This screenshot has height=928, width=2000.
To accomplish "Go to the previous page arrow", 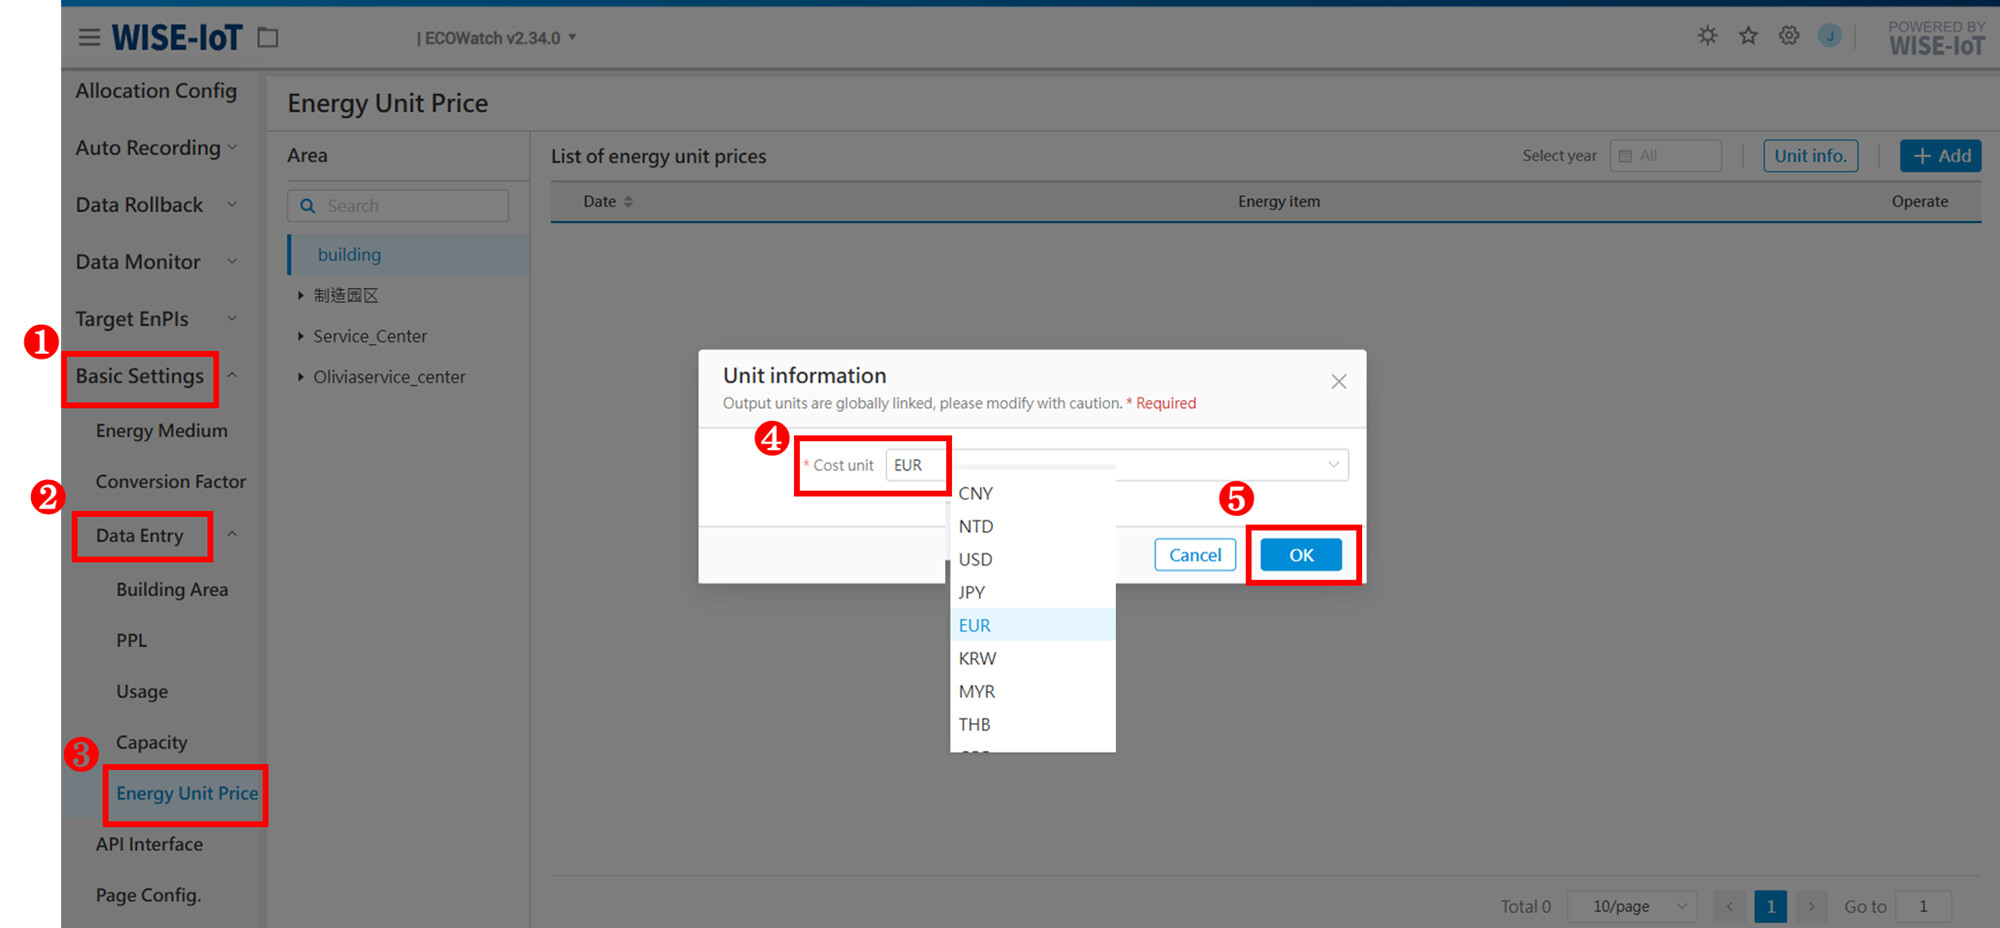I will pos(1730,906).
